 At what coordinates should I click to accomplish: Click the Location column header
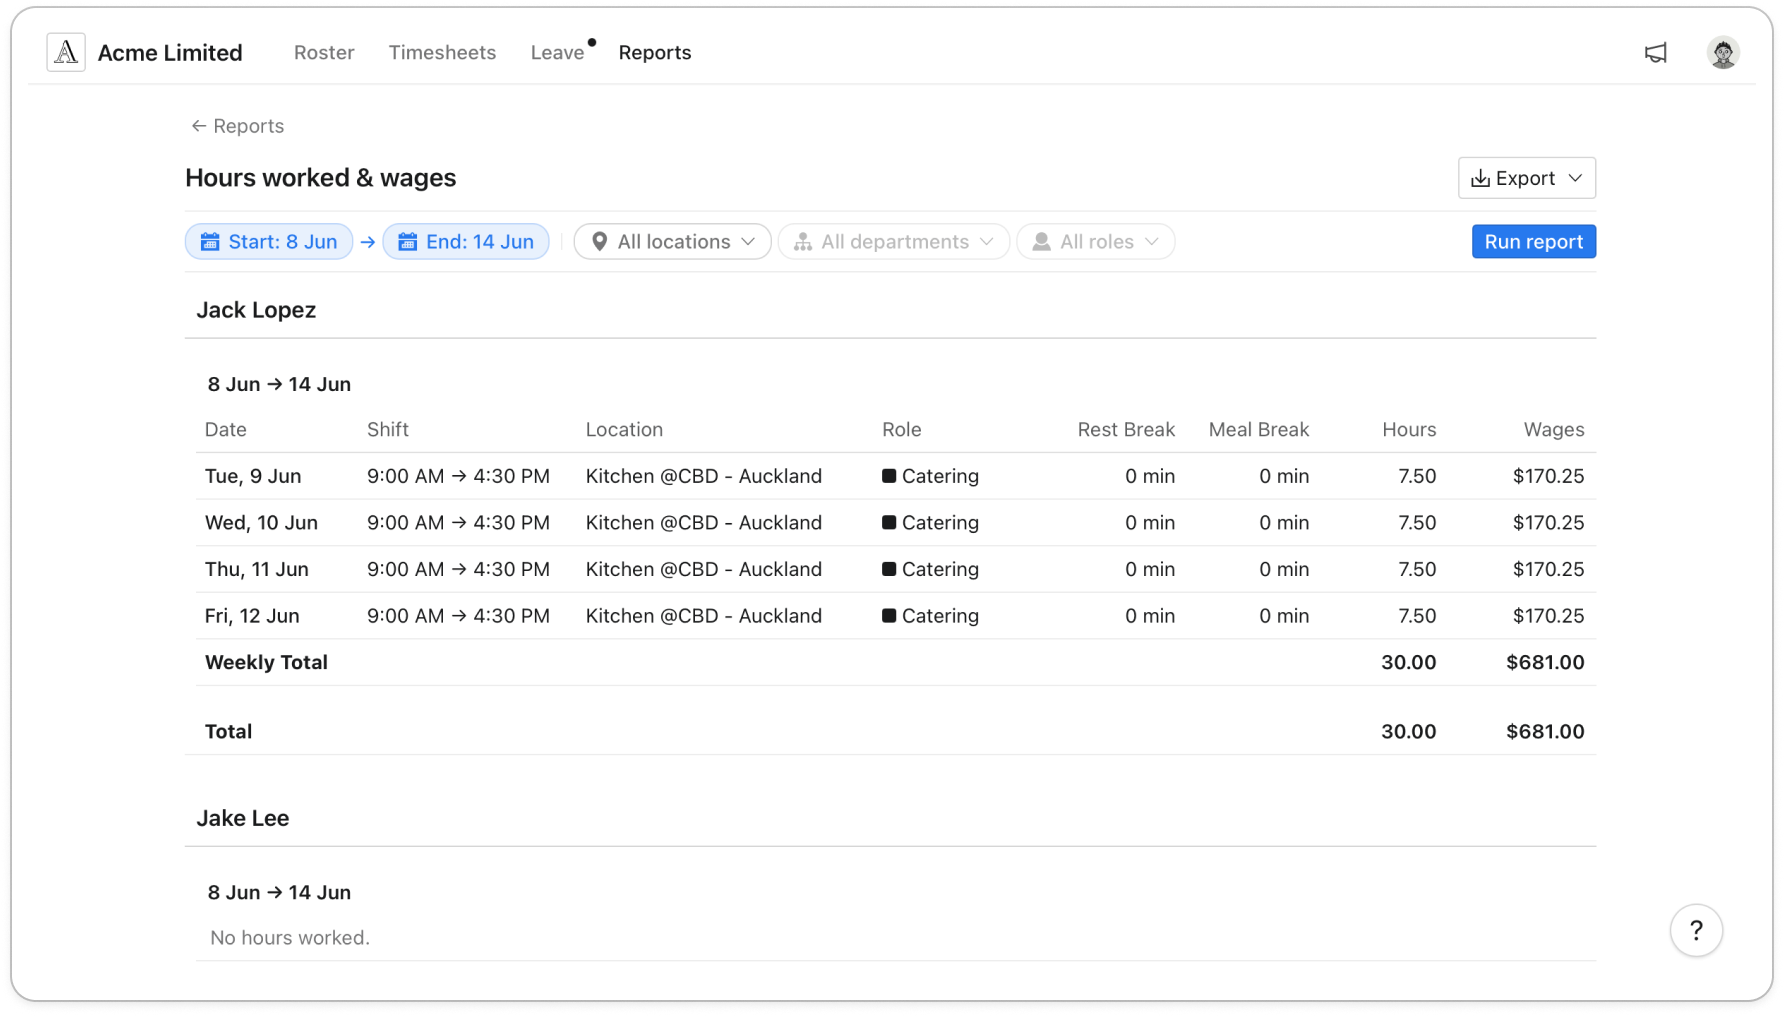pos(624,430)
